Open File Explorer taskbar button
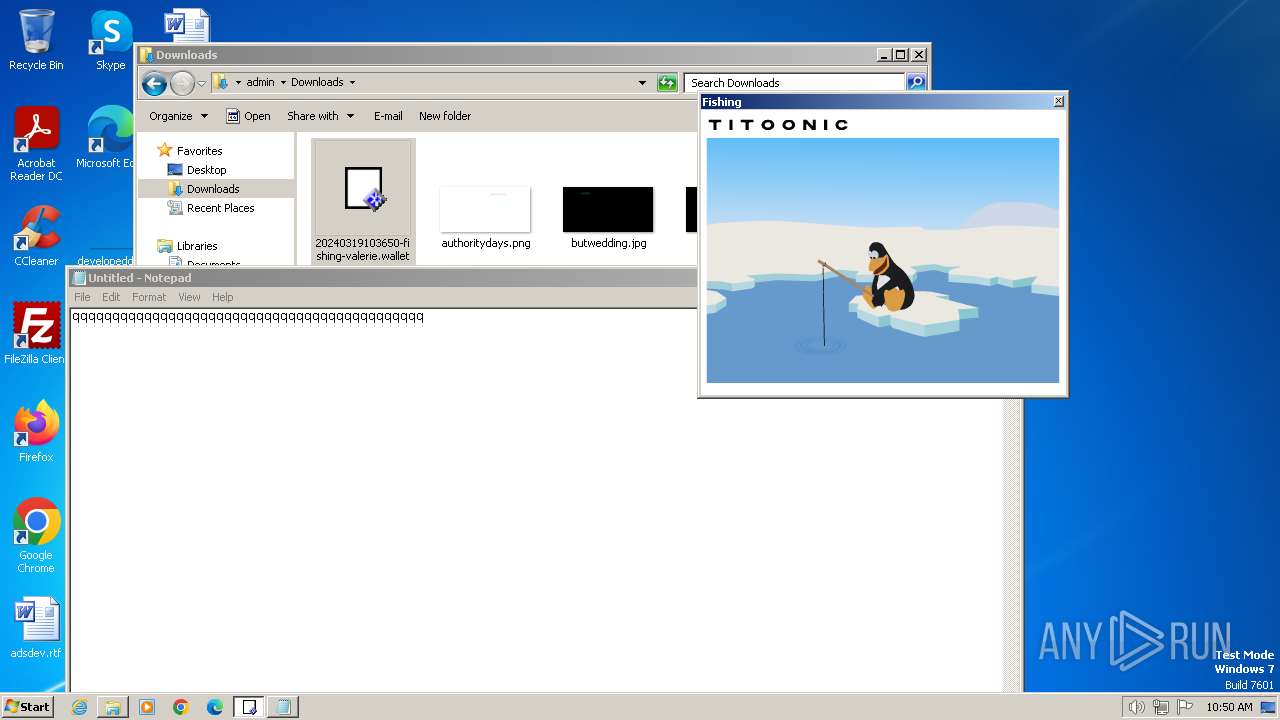The width and height of the screenshot is (1280, 720). (113, 707)
